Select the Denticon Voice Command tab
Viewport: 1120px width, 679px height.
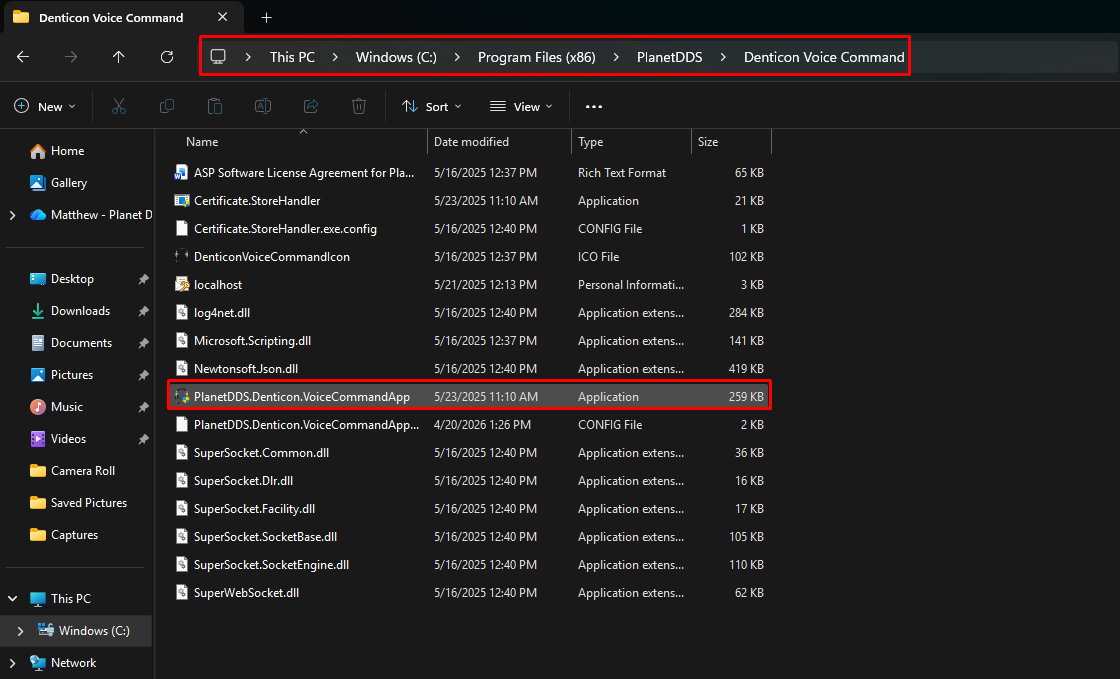point(111,17)
